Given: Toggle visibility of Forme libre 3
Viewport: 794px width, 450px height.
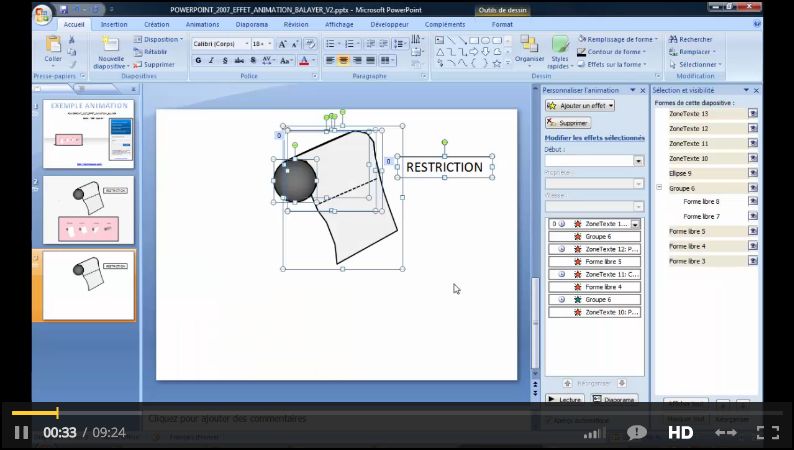Looking at the screenshot, I should [x=753, y=261].
